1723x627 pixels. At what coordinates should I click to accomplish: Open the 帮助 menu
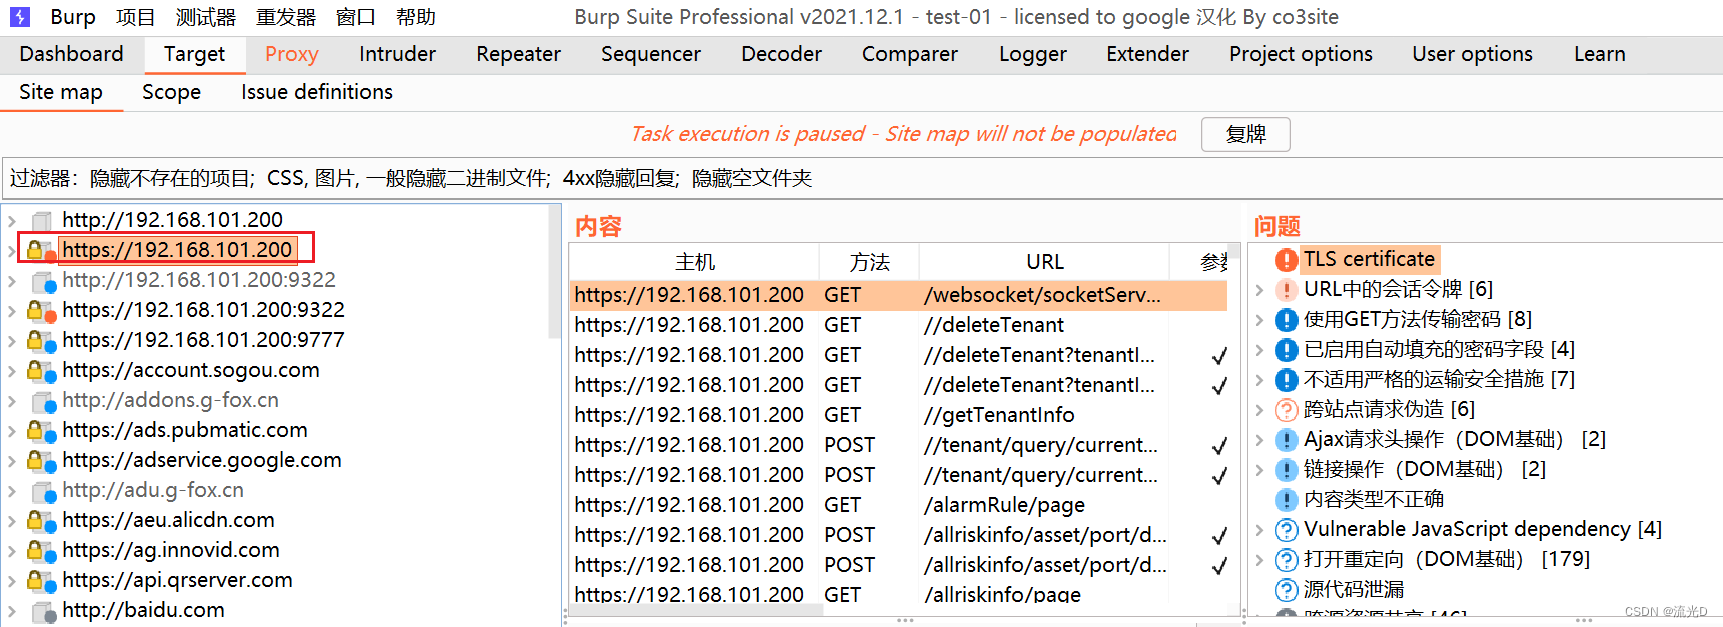pos(415,17)
